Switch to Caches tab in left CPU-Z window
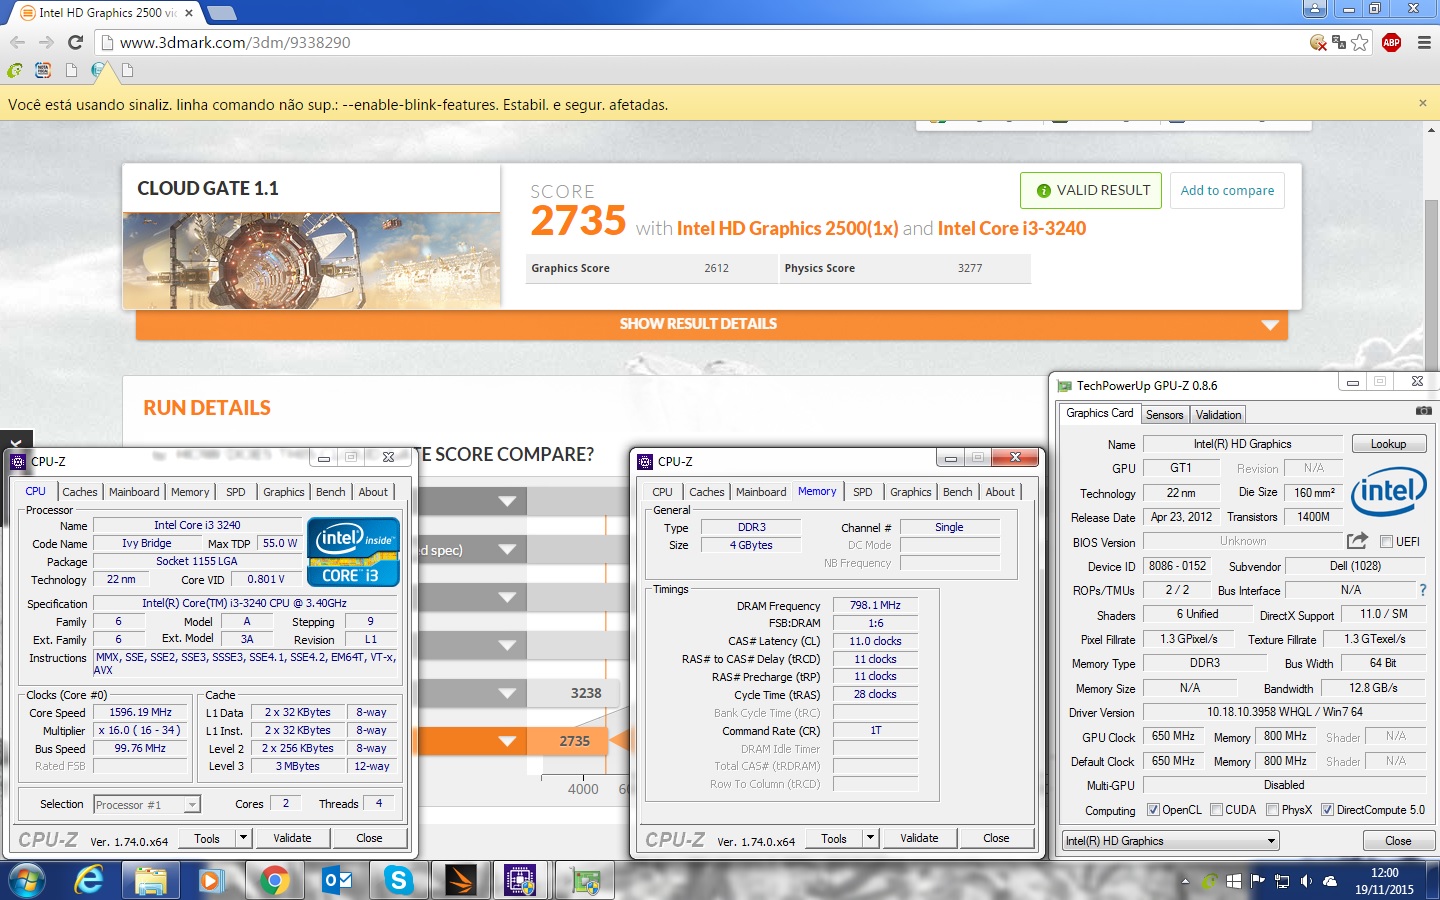Screen dimensions: 1440x900 pyautogui.click(x=80, y=492)
